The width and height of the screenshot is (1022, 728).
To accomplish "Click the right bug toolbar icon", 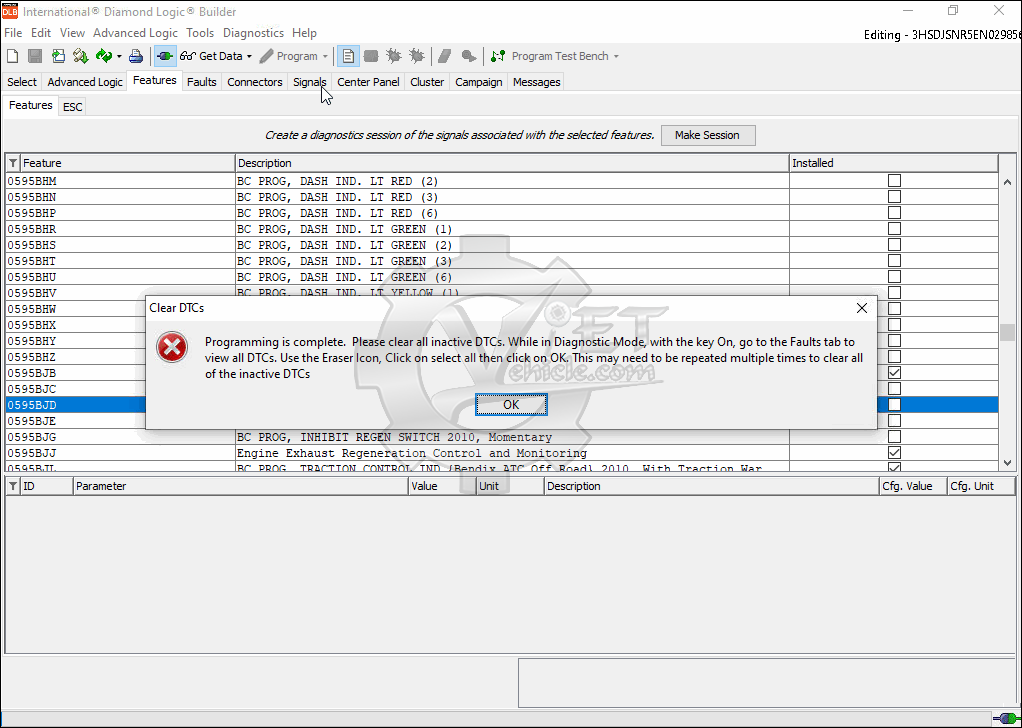I will tap(416, 56).
